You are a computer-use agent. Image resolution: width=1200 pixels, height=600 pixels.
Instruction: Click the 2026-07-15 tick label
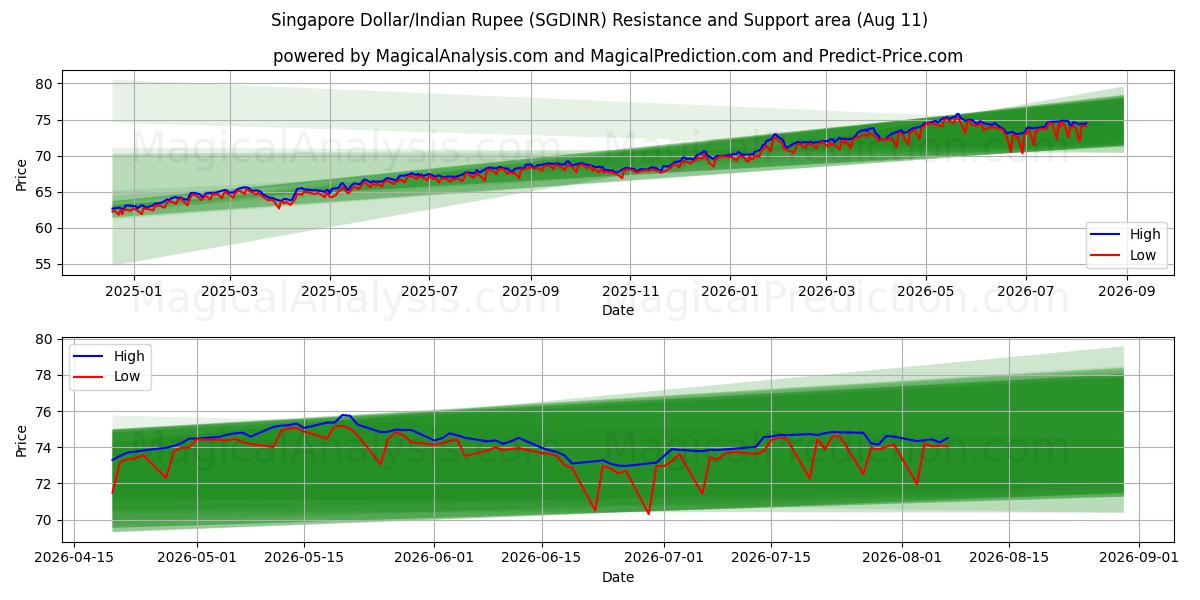(771, 557)
